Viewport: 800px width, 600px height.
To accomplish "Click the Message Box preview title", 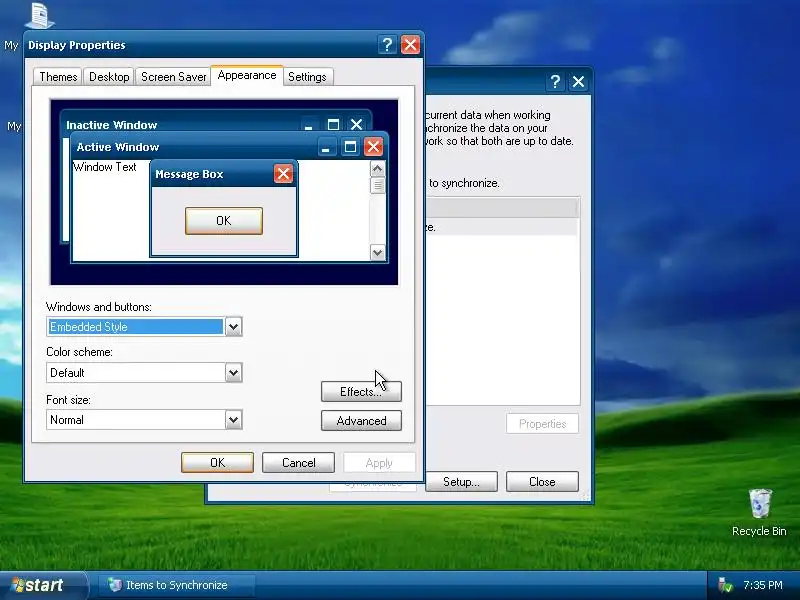I will tap(189, 174).
